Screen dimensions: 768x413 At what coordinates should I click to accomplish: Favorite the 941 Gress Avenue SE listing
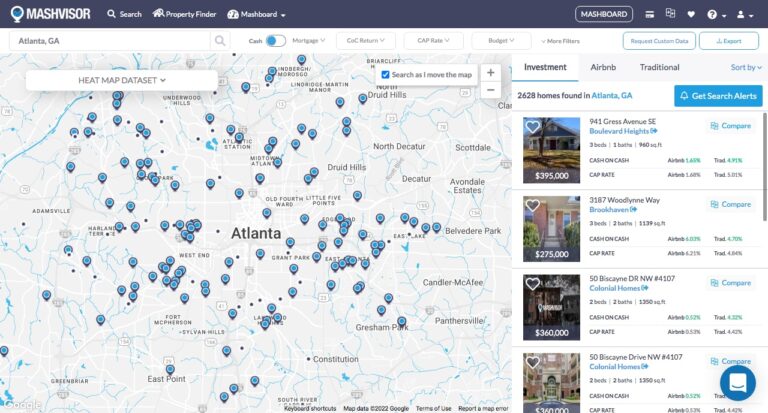533,127
